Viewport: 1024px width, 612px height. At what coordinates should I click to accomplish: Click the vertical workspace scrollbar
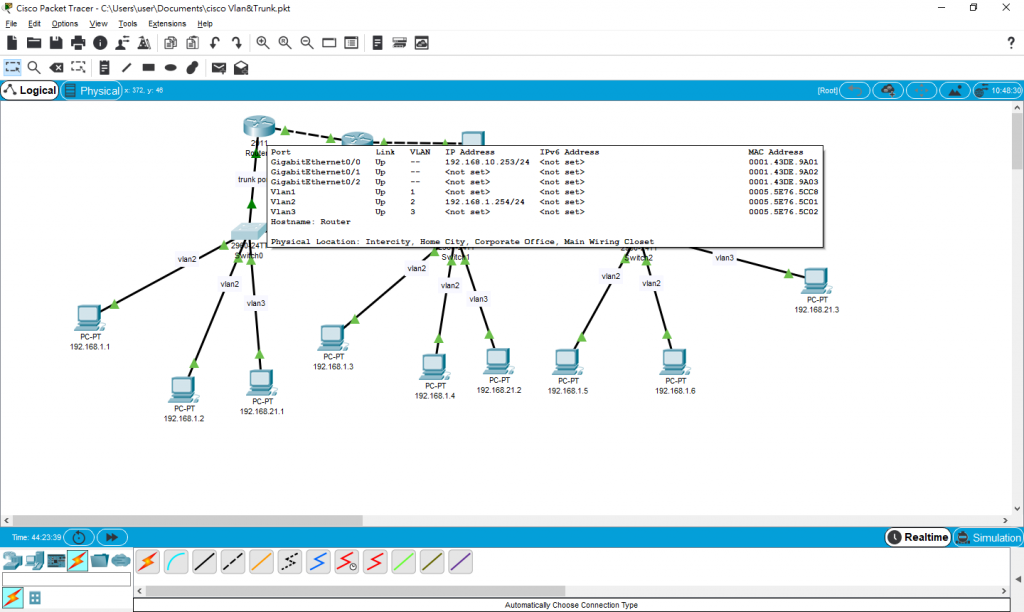(1017, 142)
